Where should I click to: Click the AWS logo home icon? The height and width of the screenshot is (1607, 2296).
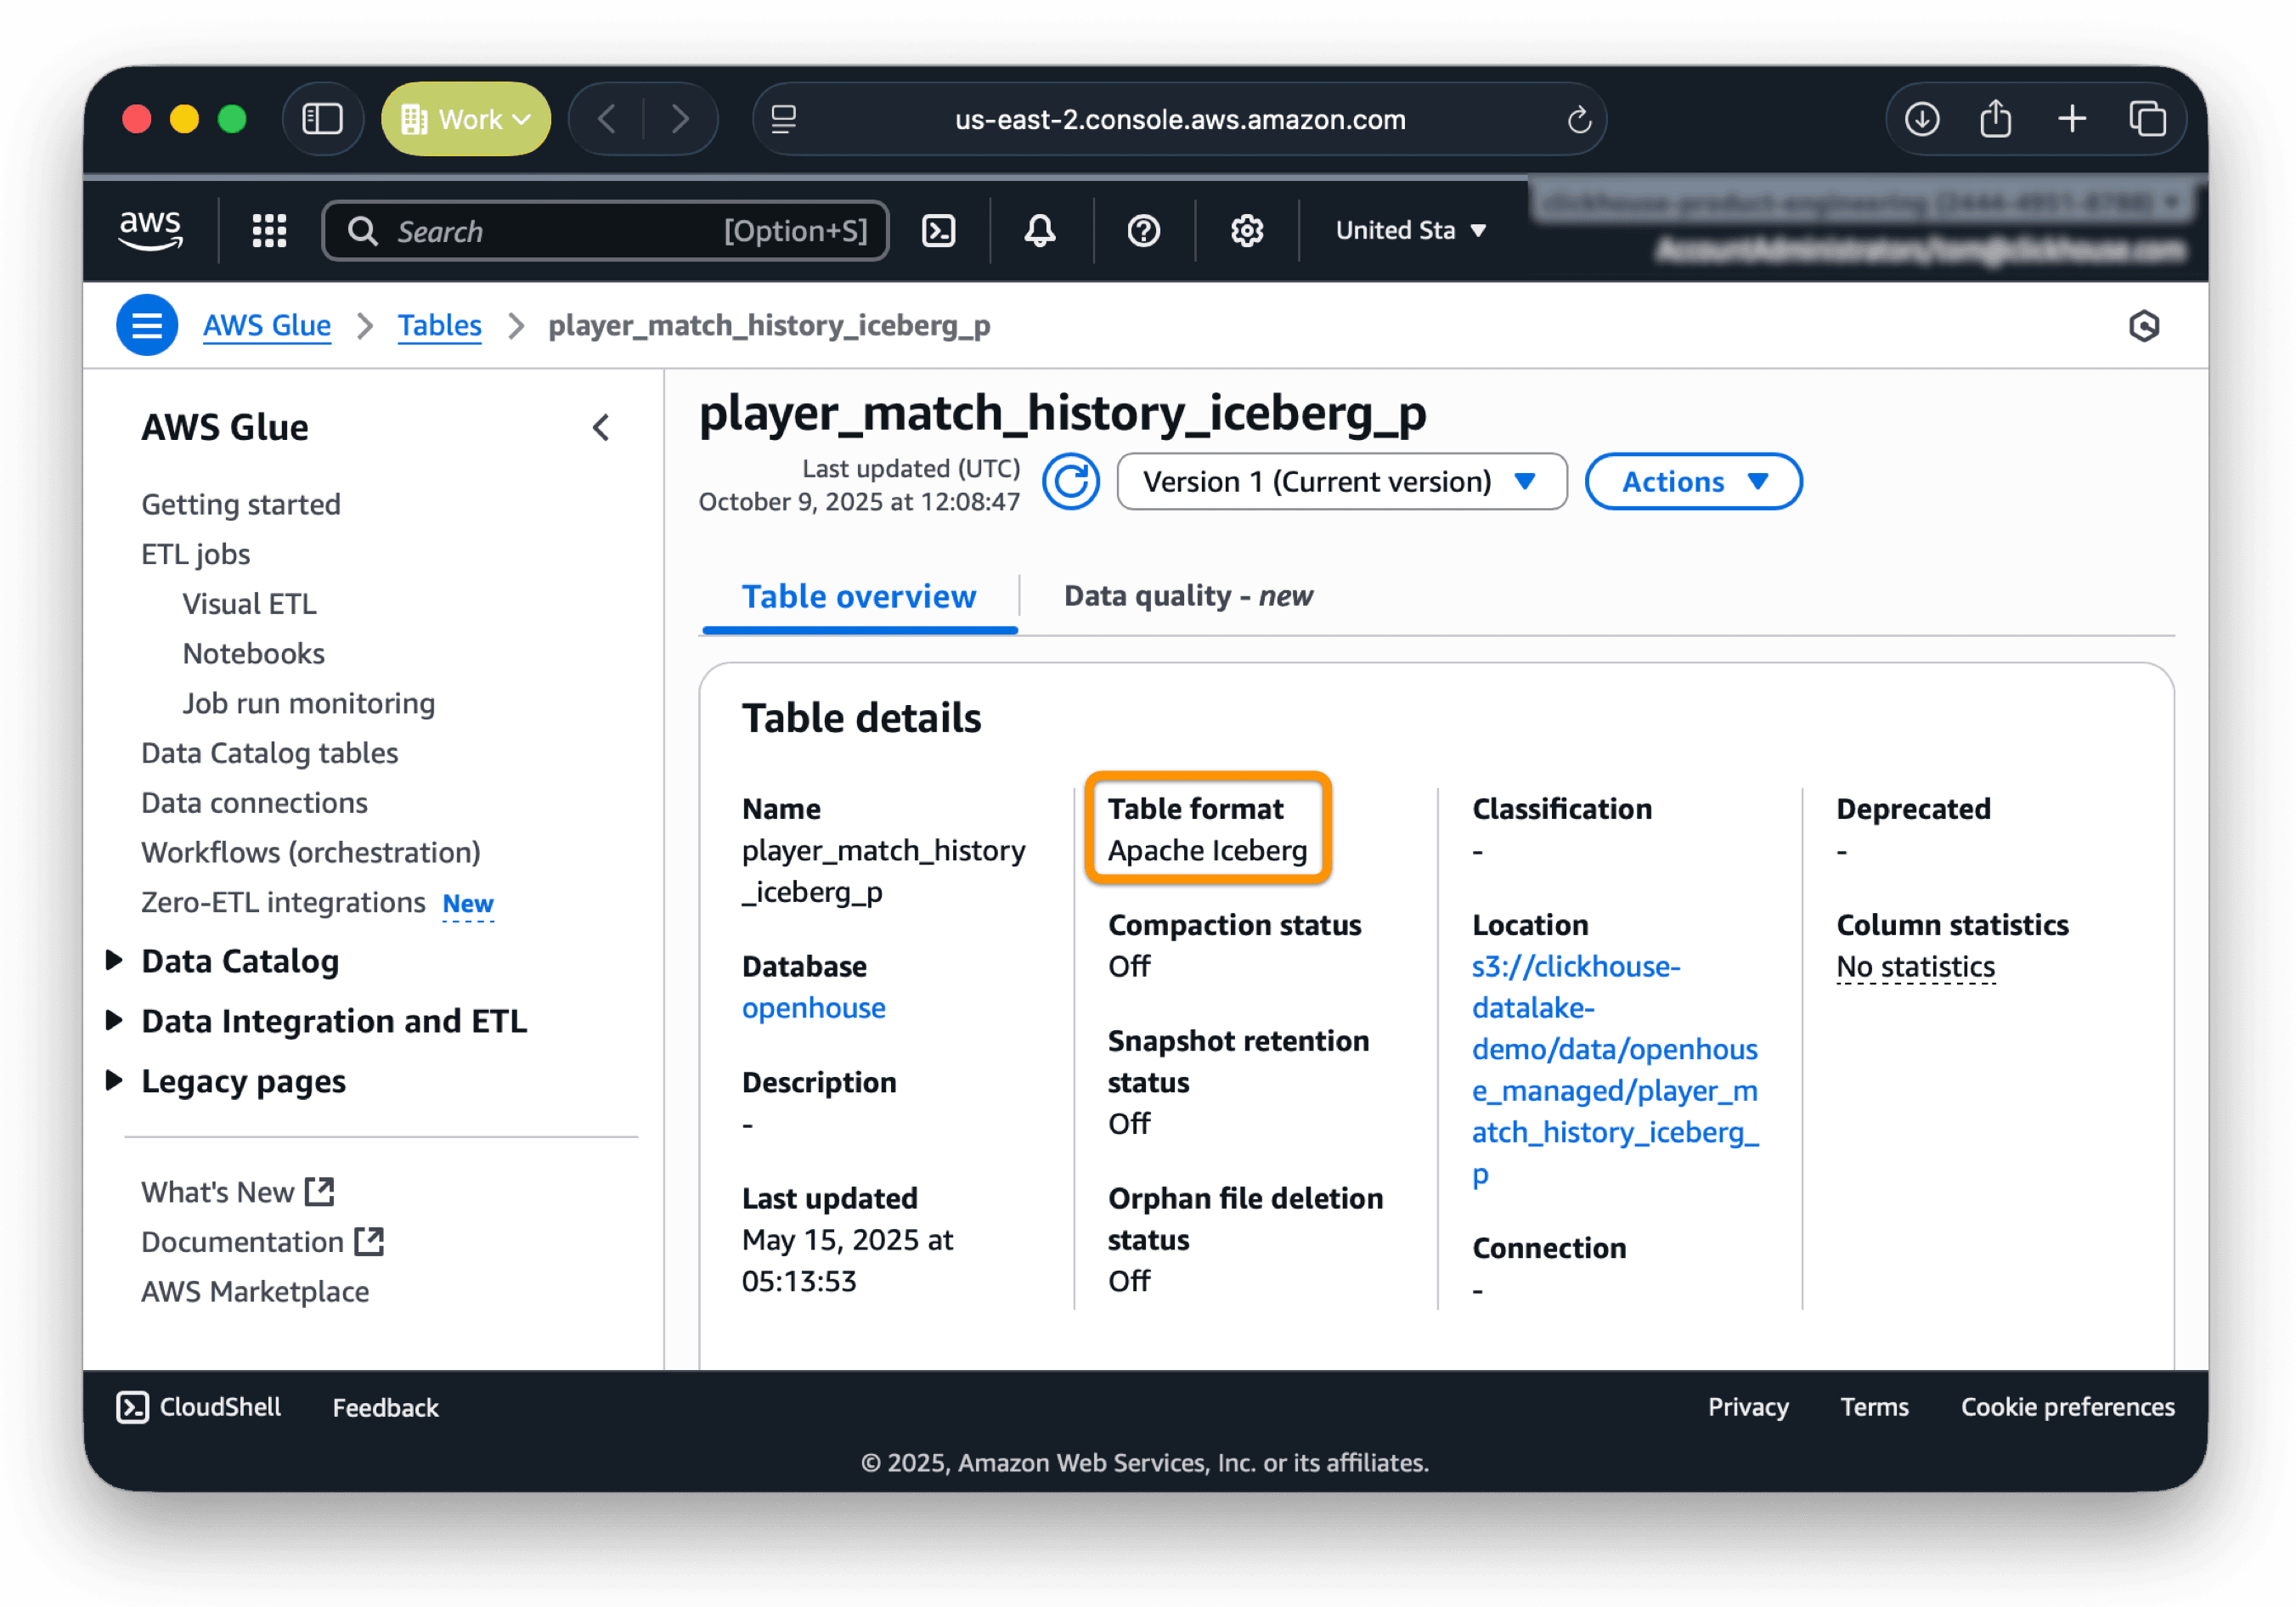pyautogui.click(x=151, y=229)
